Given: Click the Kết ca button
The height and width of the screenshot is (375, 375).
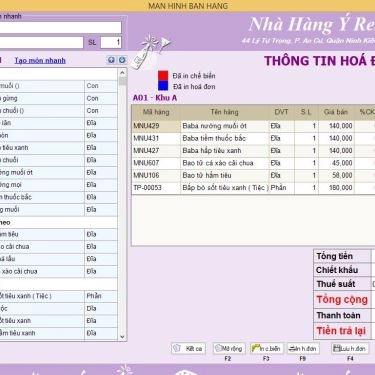Looking at the screenshot, I should (x=188, y=349).
